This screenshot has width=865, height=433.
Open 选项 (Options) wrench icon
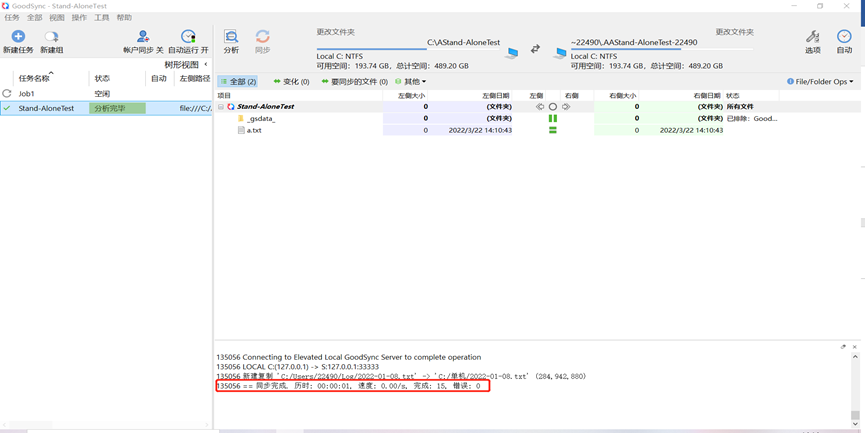point(813,36)
